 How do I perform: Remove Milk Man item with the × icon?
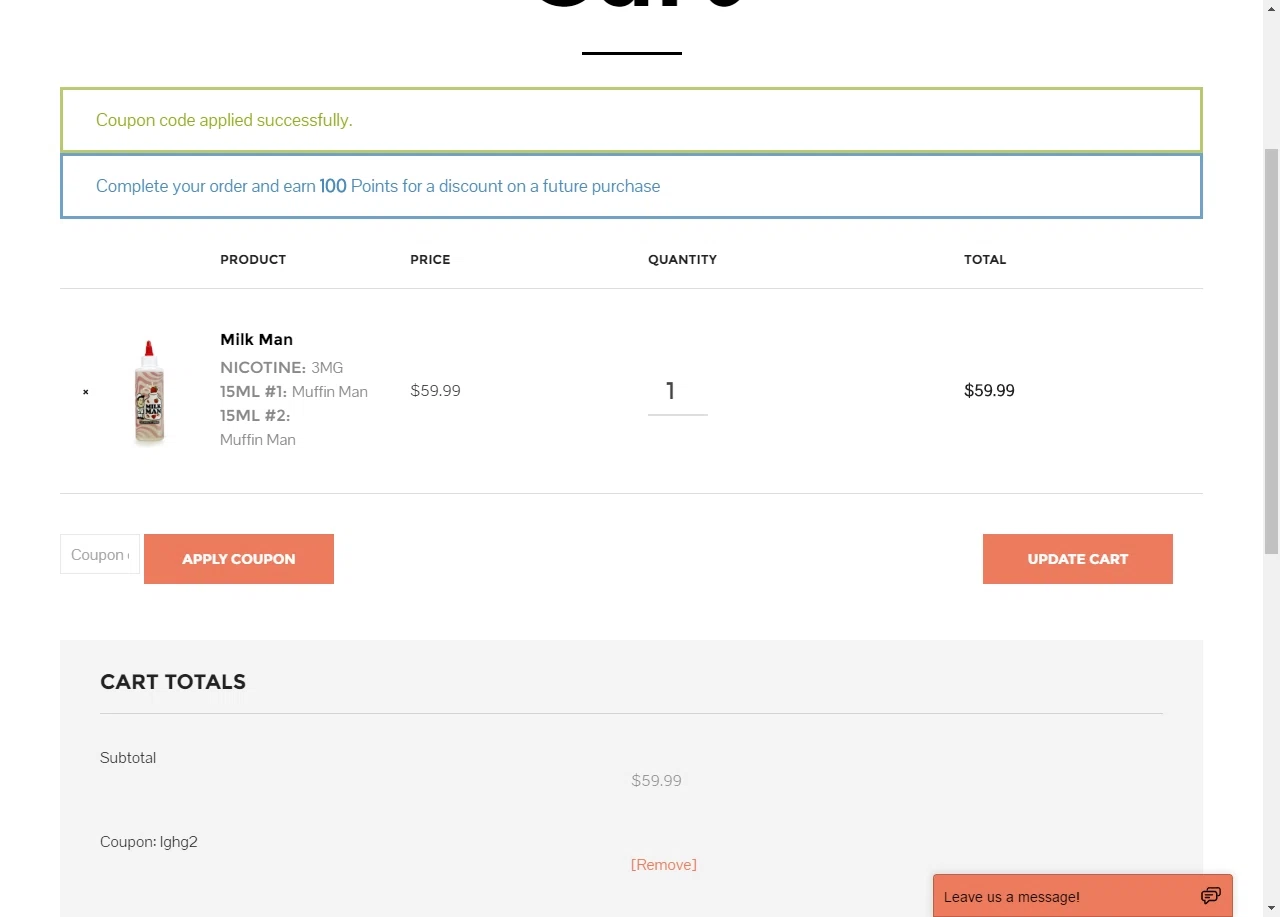click(x=85, y=392)
